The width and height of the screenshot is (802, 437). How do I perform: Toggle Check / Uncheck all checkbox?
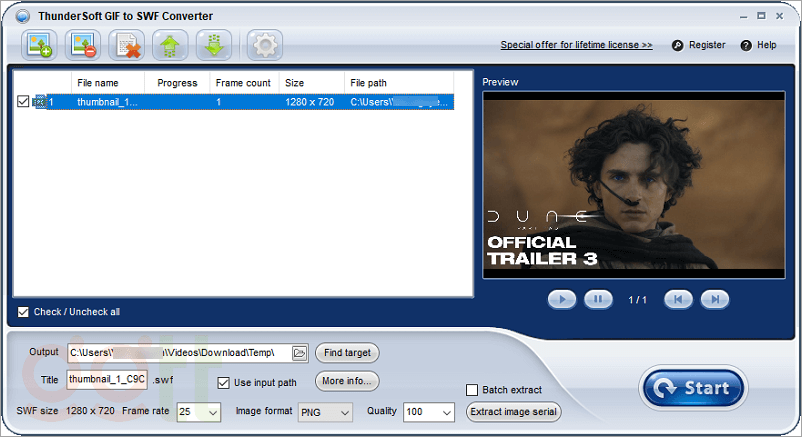click(24, 312)
